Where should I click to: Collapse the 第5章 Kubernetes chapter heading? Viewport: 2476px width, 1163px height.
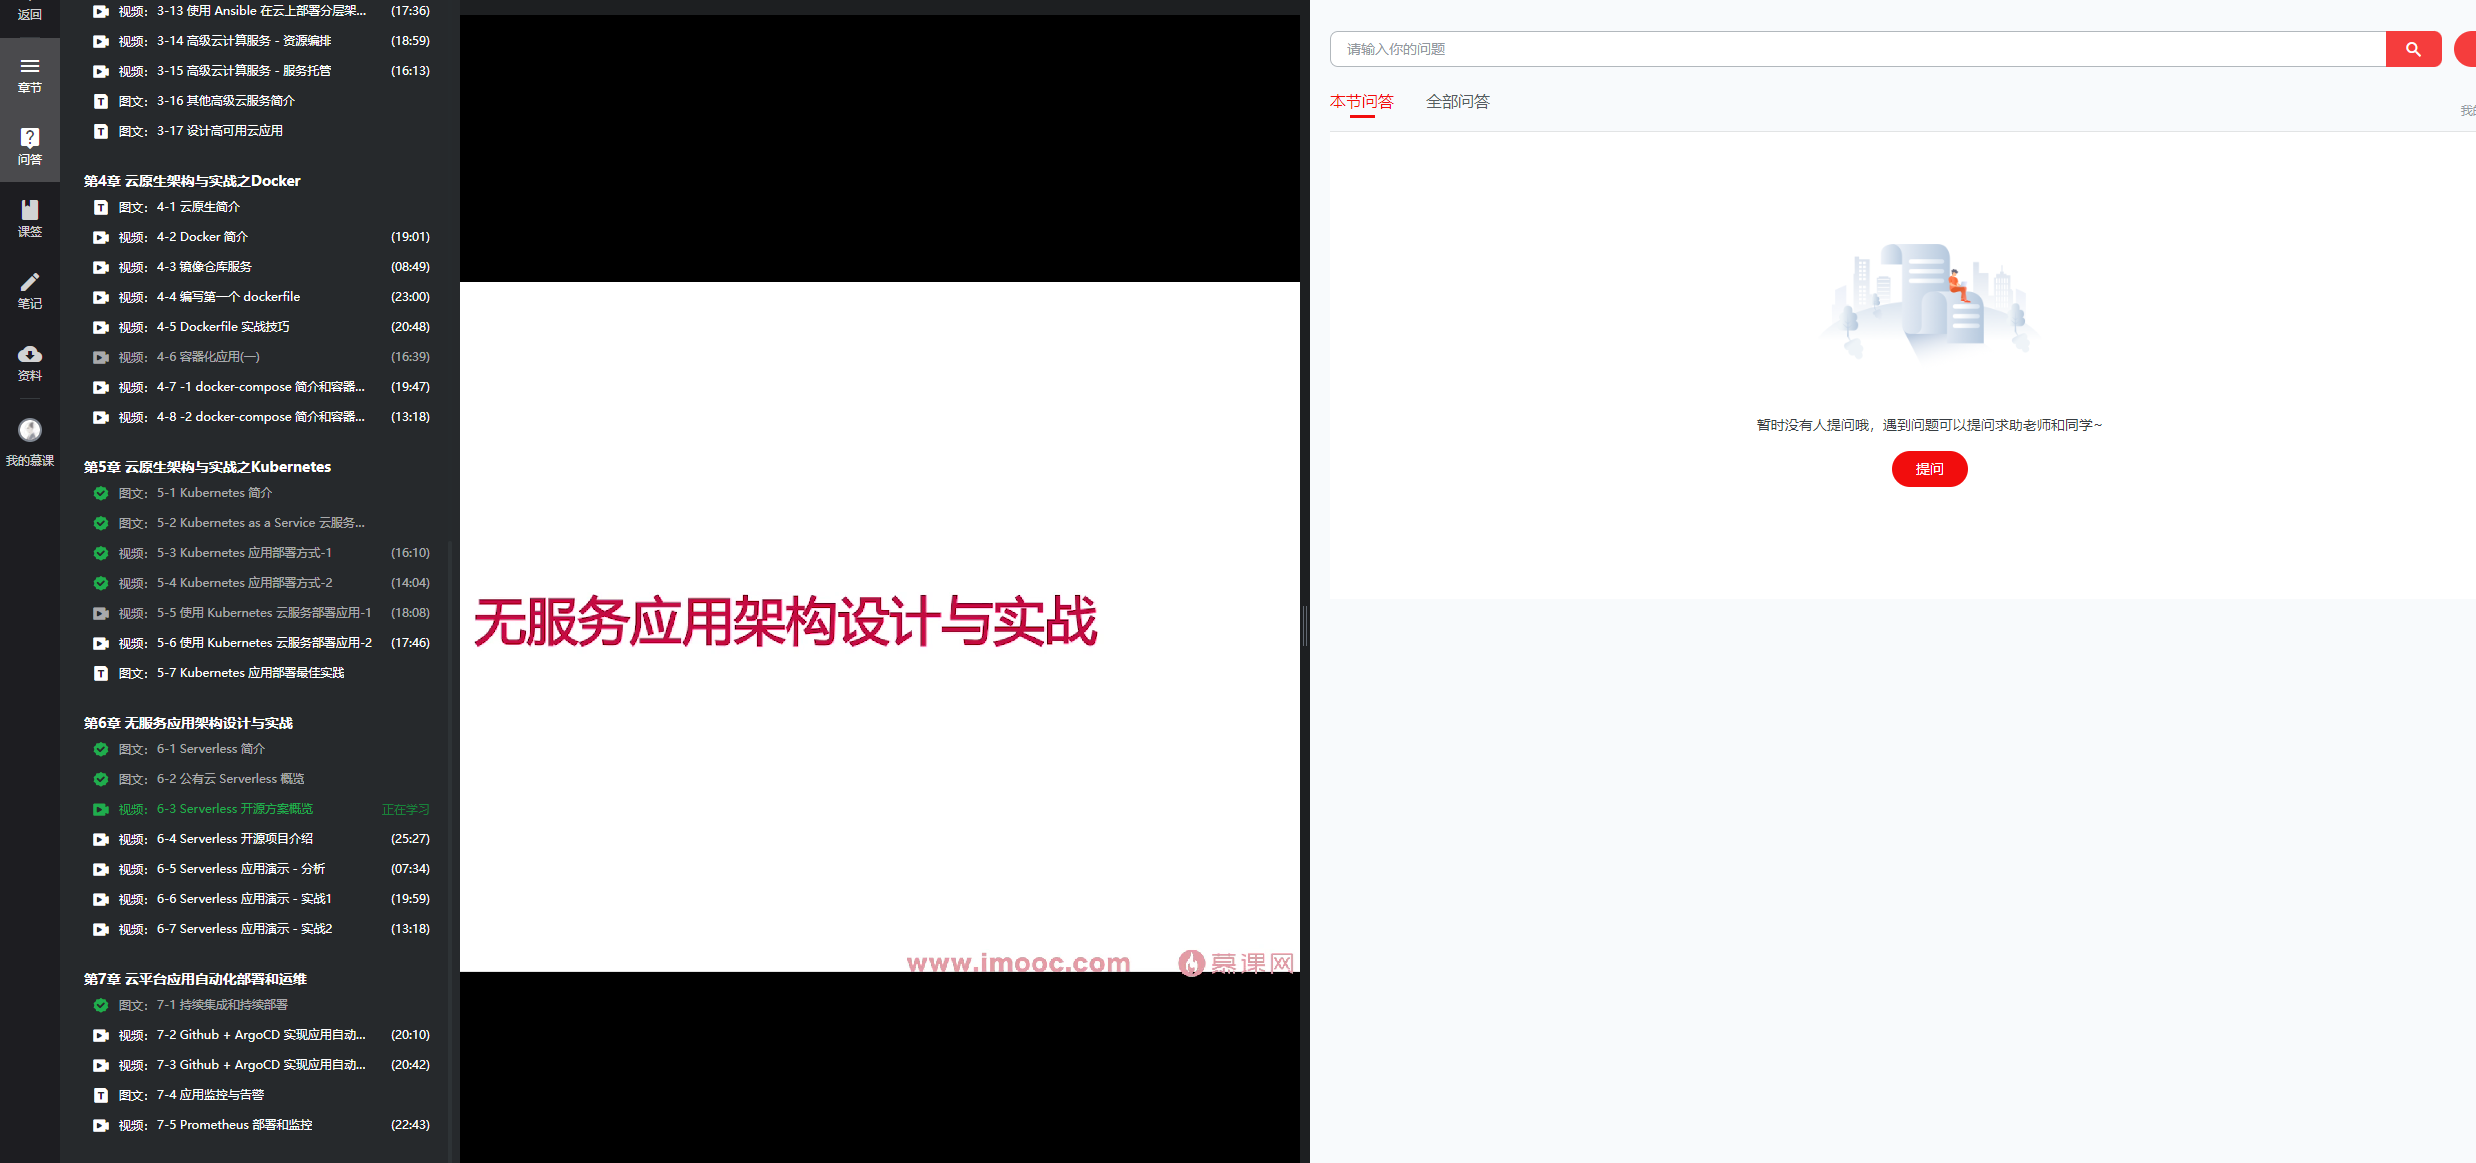tap(207, 466)
